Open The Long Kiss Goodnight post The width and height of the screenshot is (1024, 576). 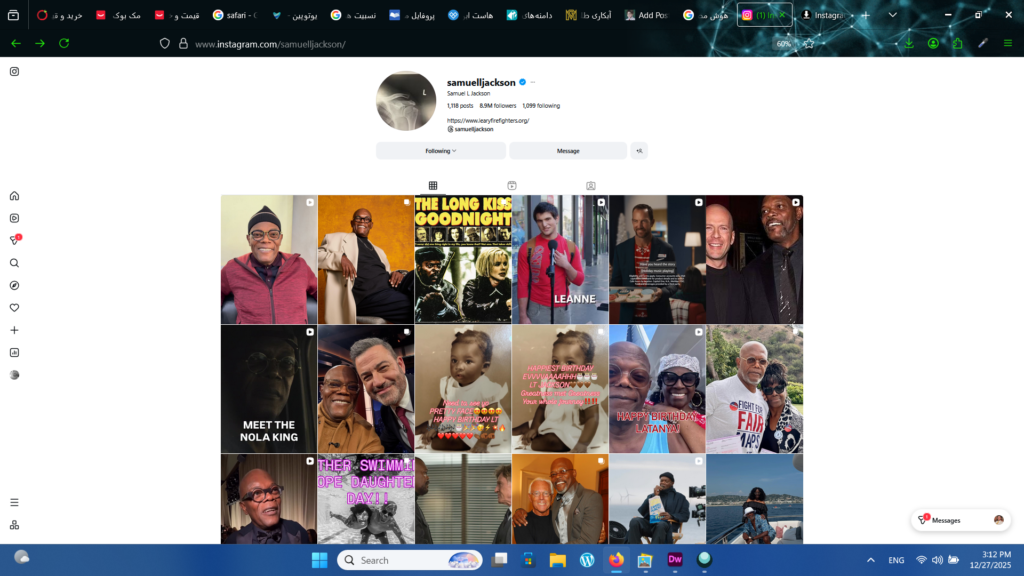point(463,259)
